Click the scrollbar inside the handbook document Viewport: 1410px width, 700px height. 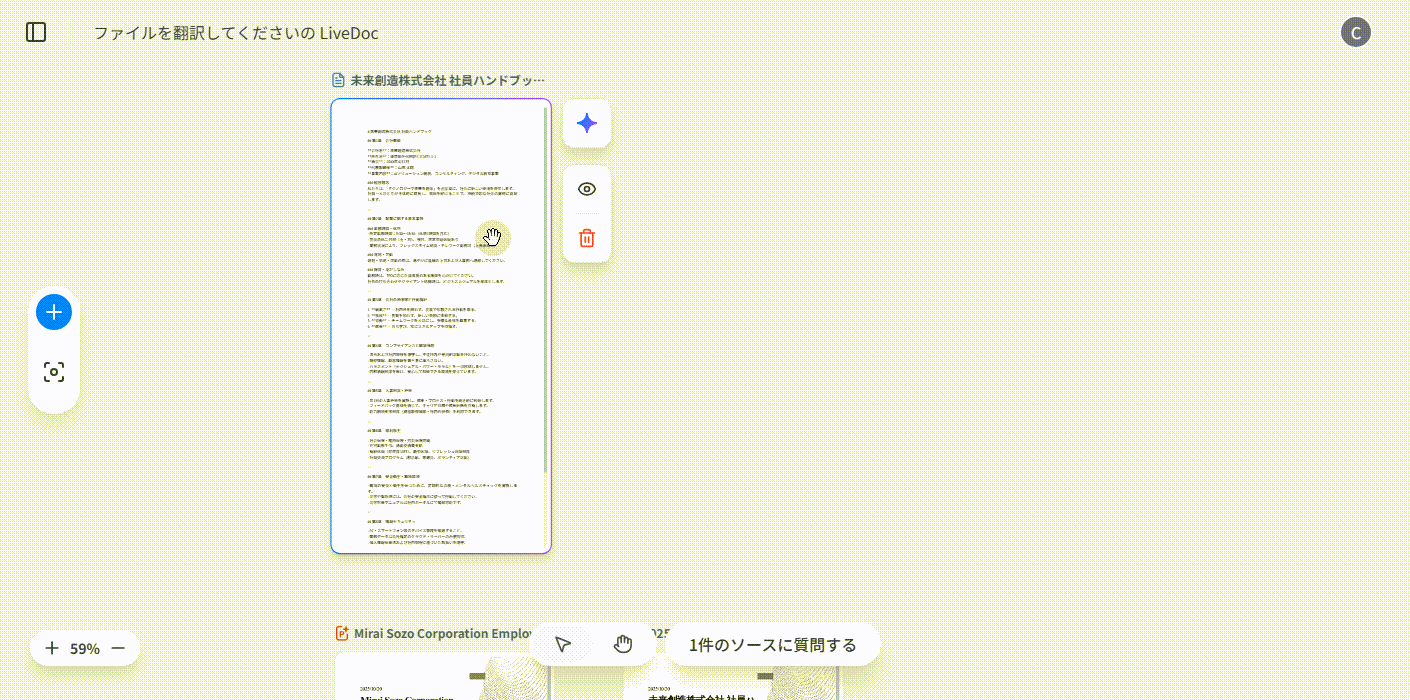tap(545, 290)
